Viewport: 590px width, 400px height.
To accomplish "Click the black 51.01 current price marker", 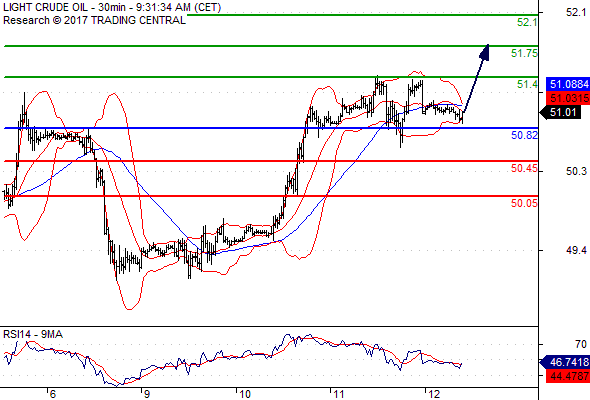I will (x=561, y=112).
